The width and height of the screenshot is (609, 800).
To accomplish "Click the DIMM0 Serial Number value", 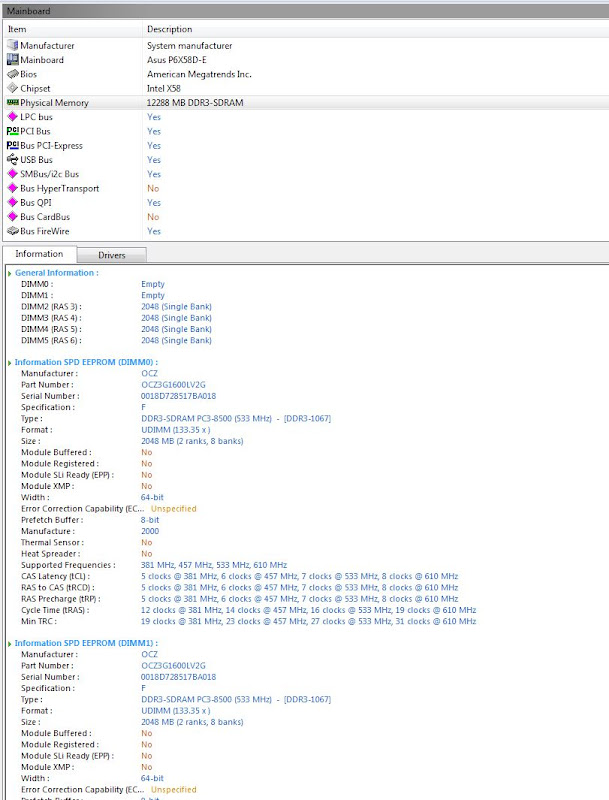I will pos(179,396).
